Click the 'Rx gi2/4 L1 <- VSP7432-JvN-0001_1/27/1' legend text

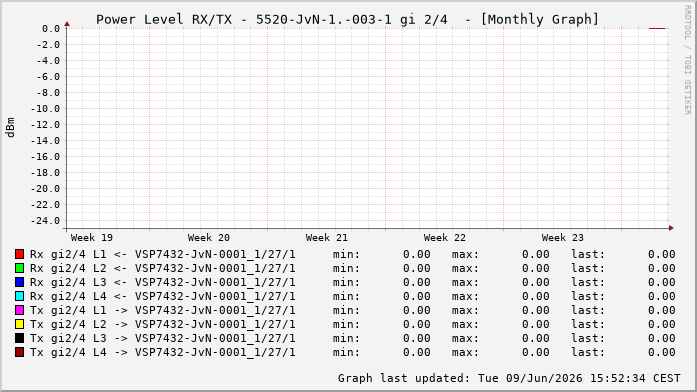[x=163, y=254]
